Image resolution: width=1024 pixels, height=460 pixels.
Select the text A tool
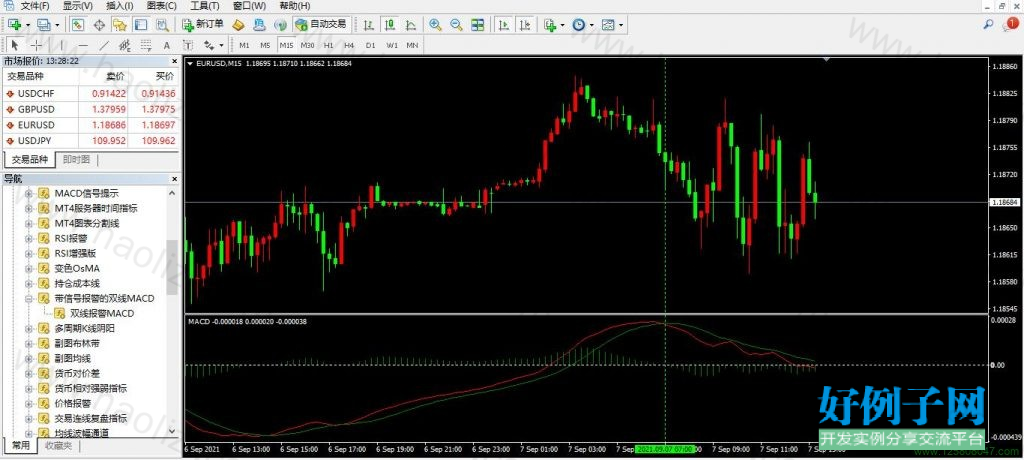coord(167,45)
